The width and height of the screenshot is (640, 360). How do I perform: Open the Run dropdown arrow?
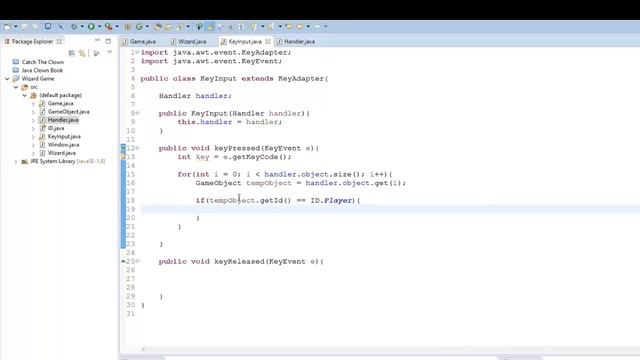pos(99,27)
